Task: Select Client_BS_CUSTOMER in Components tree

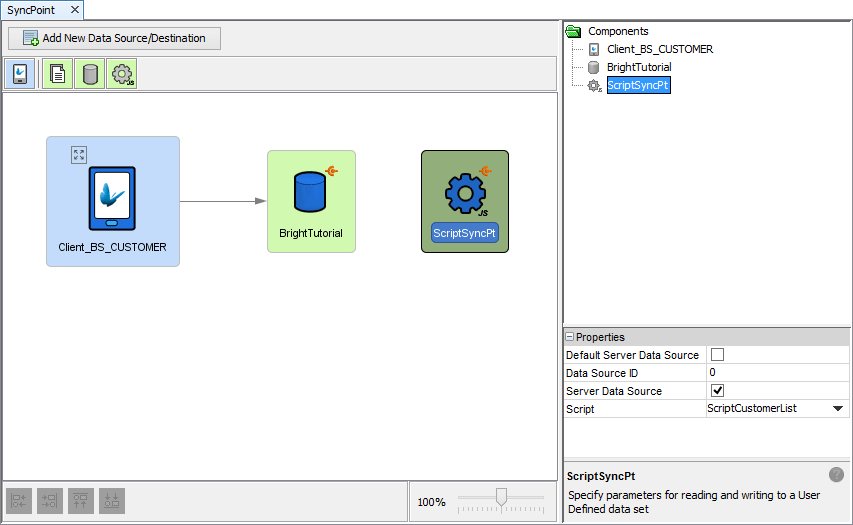Action: point(659,49)
